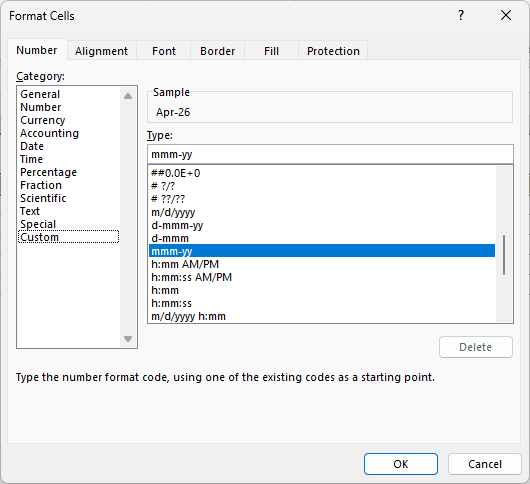Click the Help question mark icon
Image resolution: width=530 pixels, height=484 pixels.
[x=461, y=16]
